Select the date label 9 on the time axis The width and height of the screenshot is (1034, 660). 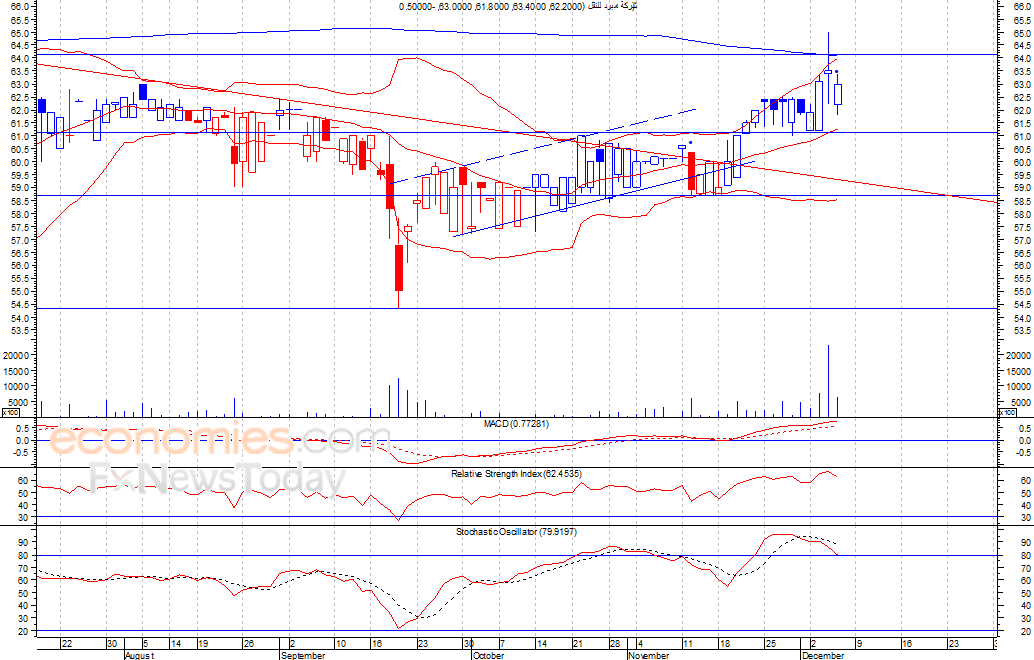(x=859, y=644)
